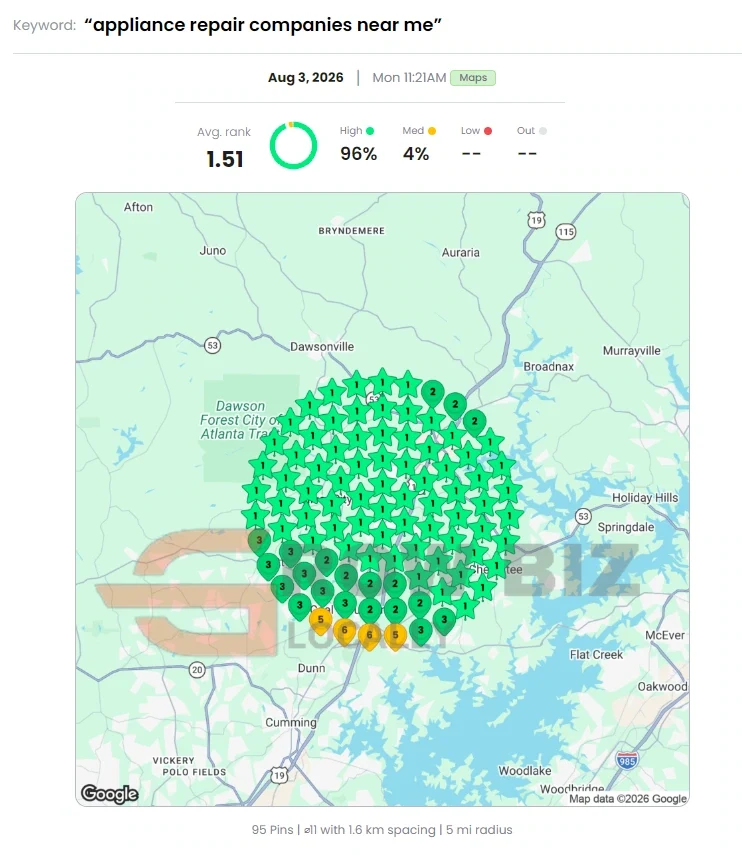Click the red Low legend dot
Screen dimensions: 742x855
(x=488, y=131)
